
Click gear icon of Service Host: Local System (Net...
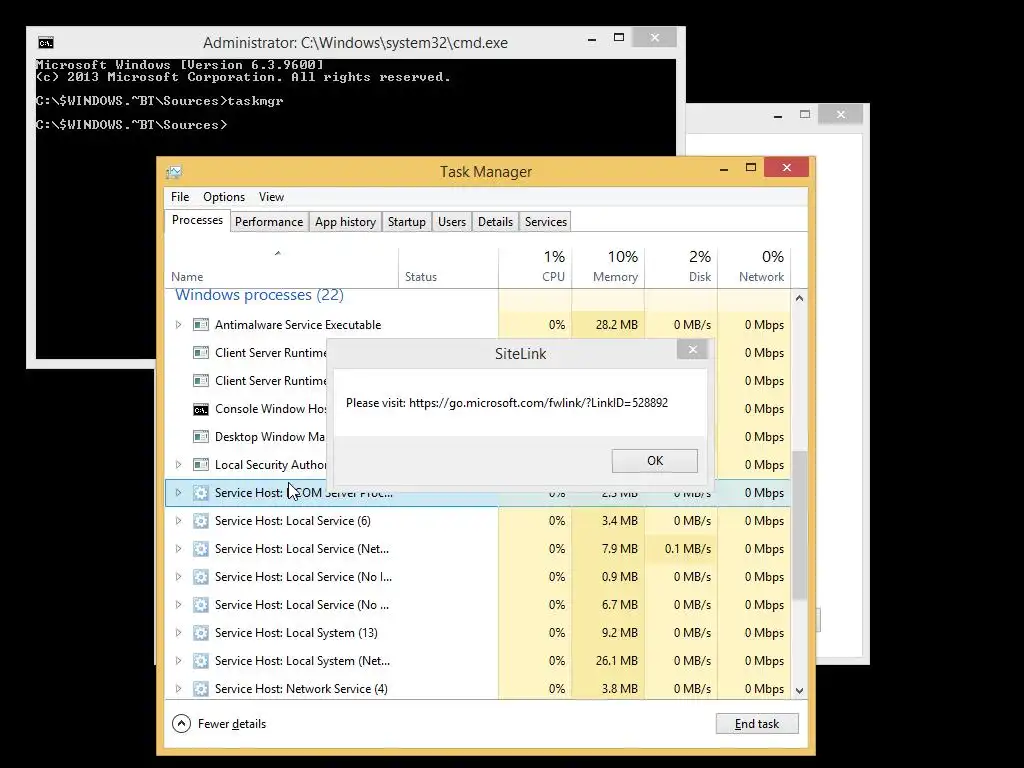tap(201, 661)
